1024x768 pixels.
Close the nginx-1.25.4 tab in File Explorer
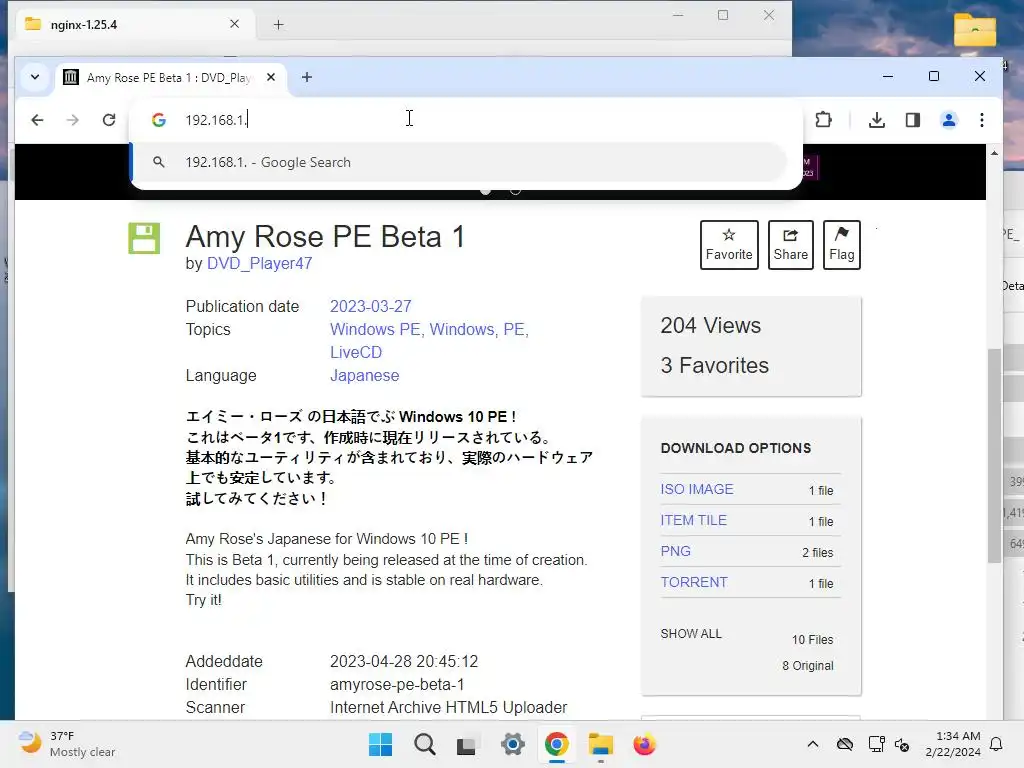[234, 24]
